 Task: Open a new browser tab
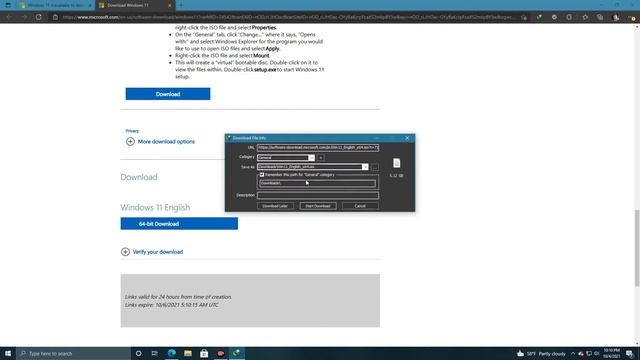pyautogui.click(x=181, y=5)
